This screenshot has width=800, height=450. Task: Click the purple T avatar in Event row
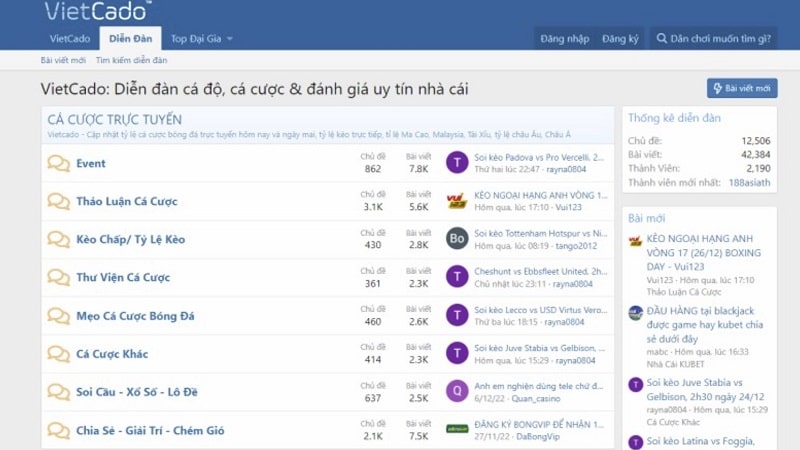coord(457,163)
